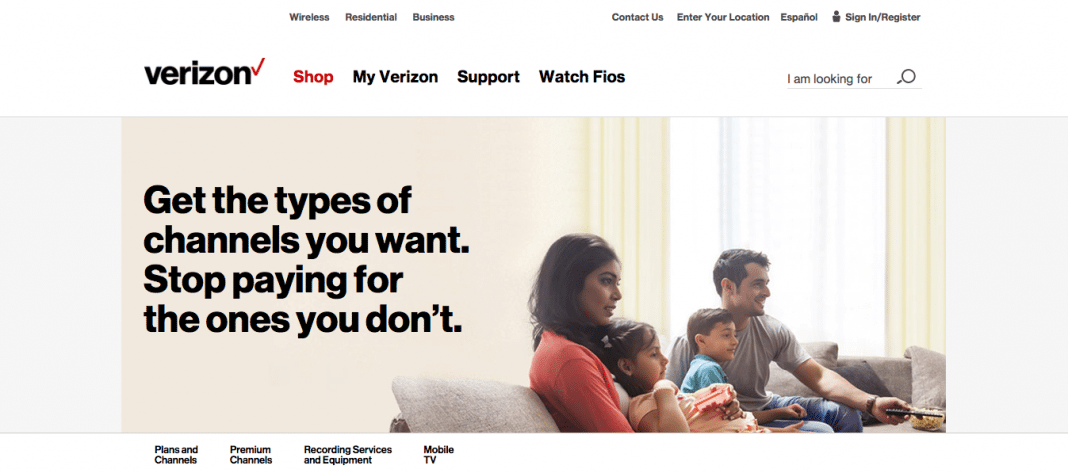The image size is (1068, 473).
Task: Open the My Verizon menu
Action: coord(395,77)
